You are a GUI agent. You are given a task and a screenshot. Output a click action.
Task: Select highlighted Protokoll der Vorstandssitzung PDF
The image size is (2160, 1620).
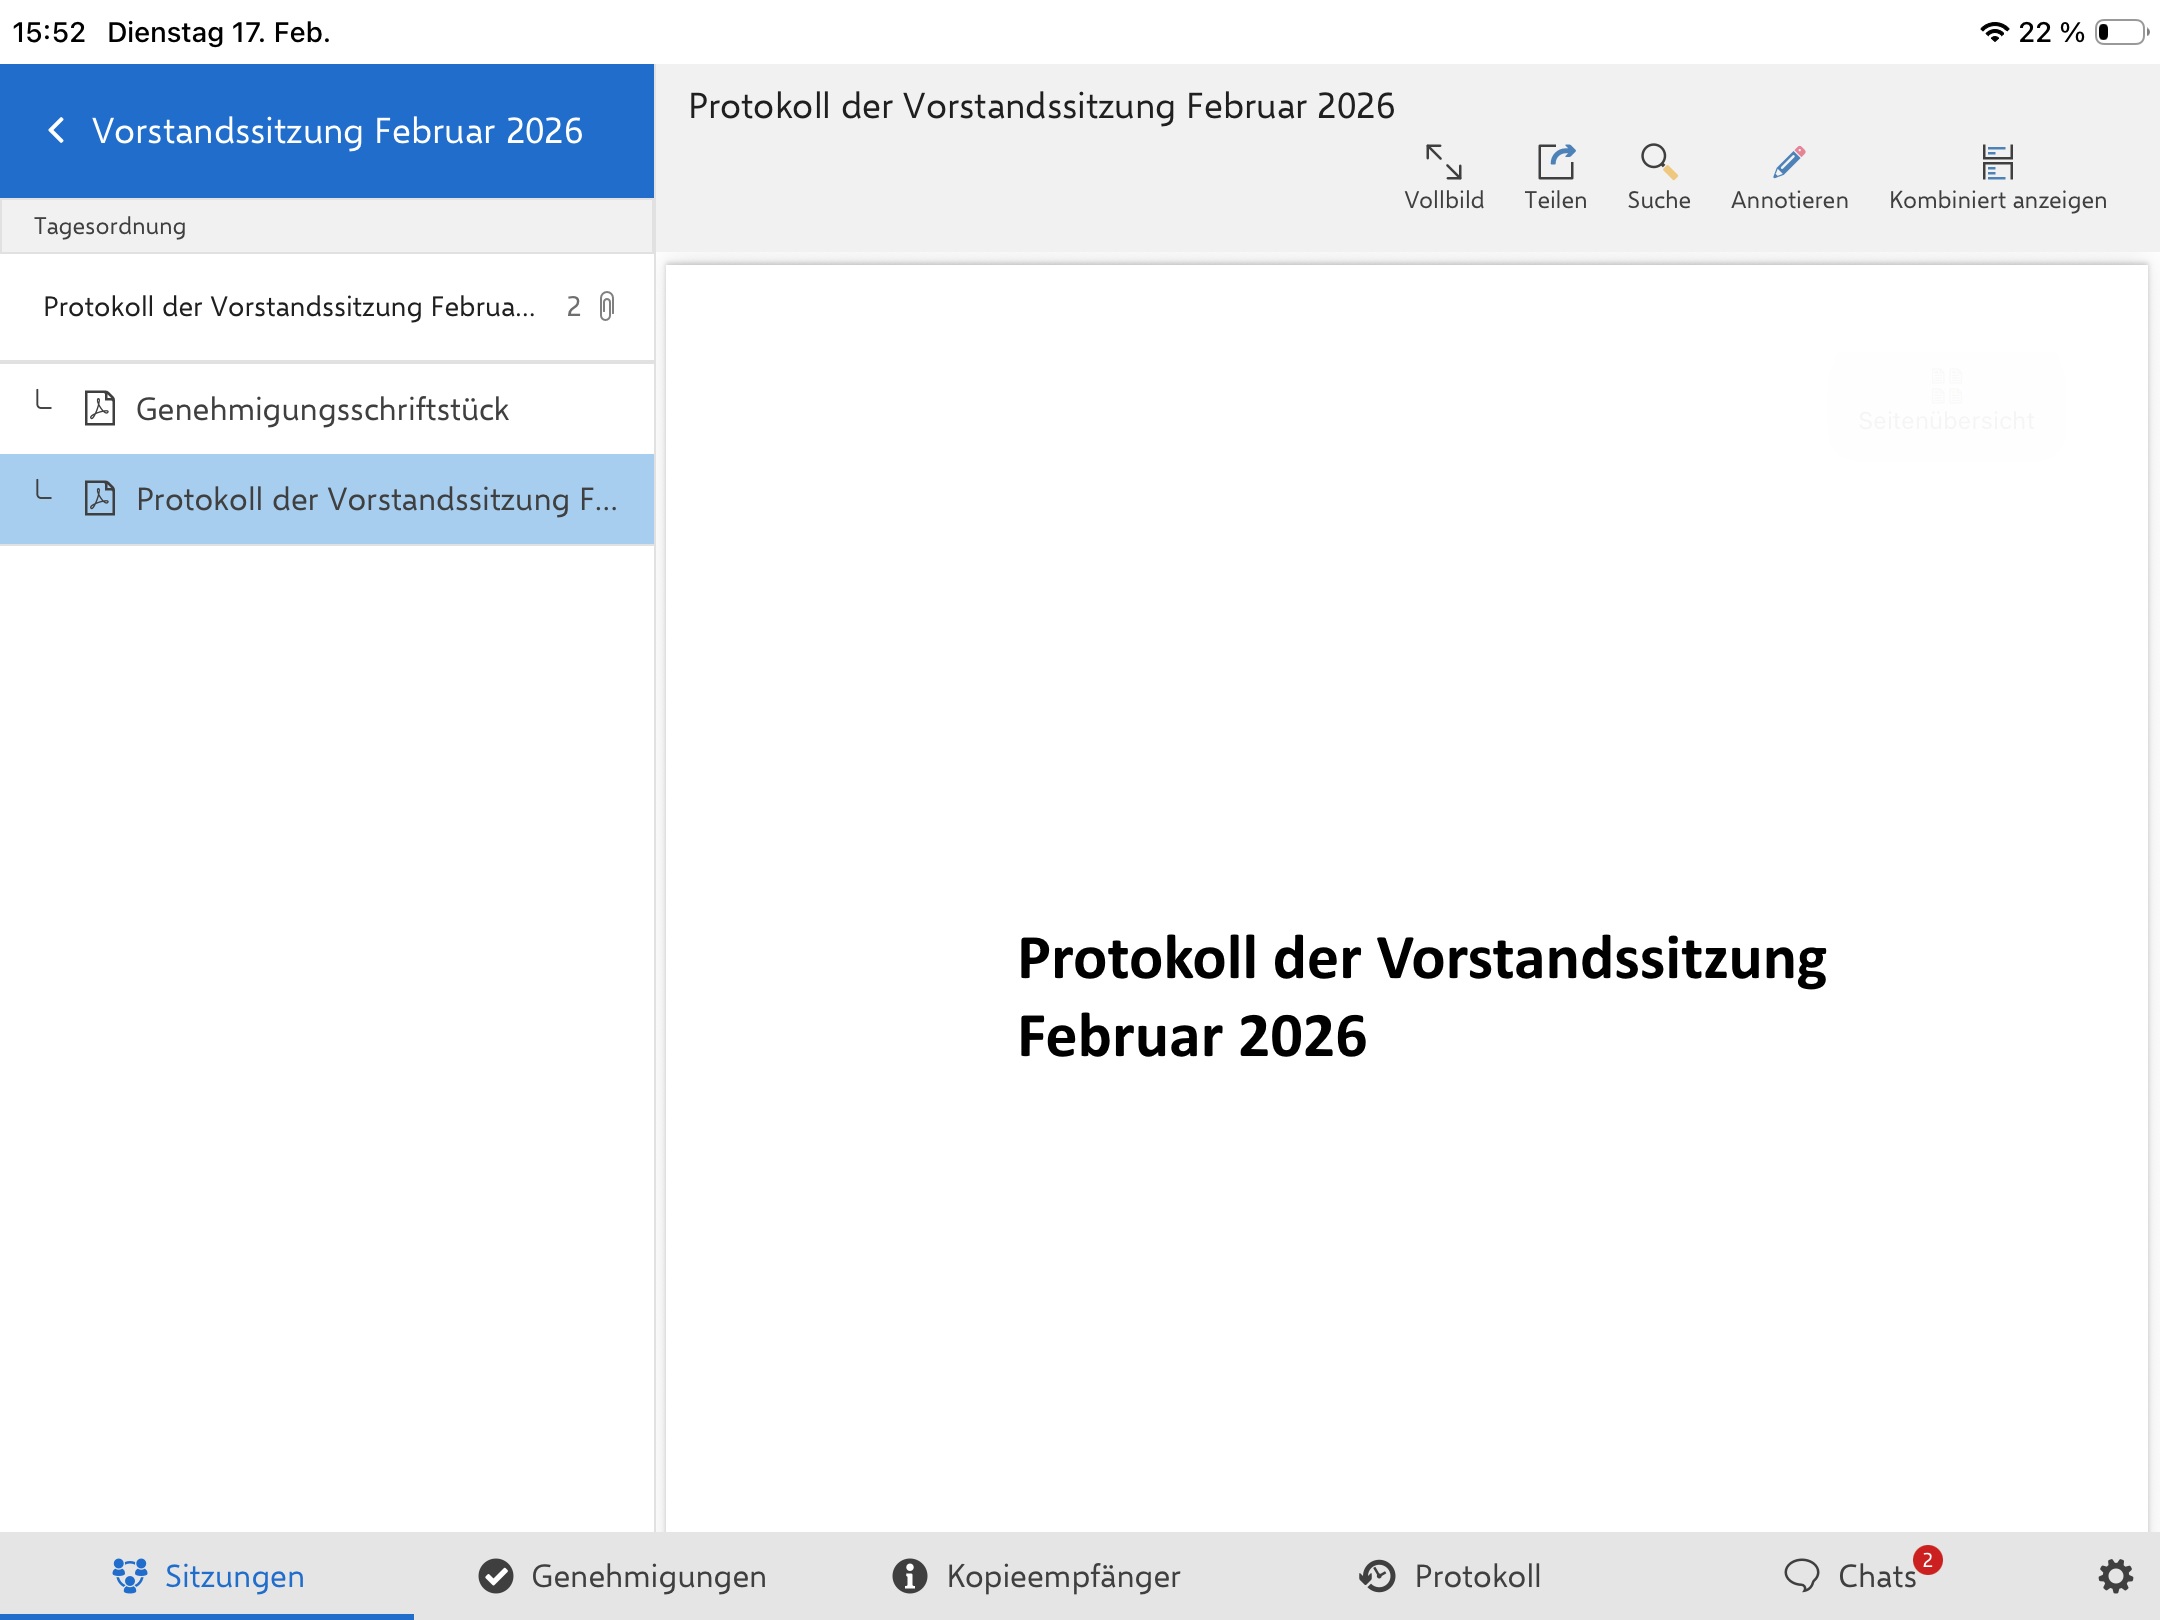pos(375,499)
